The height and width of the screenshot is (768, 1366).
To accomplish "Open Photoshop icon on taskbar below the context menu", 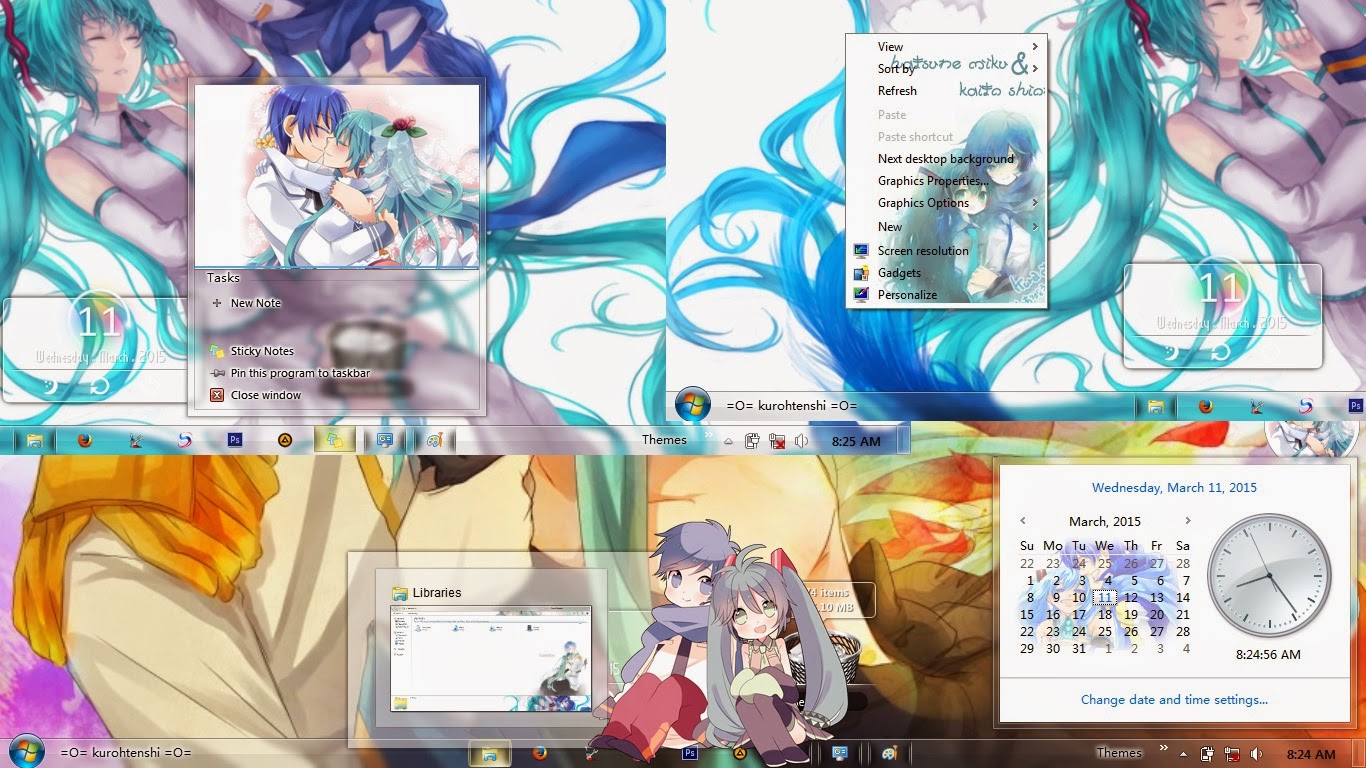I will [1355, 406].
